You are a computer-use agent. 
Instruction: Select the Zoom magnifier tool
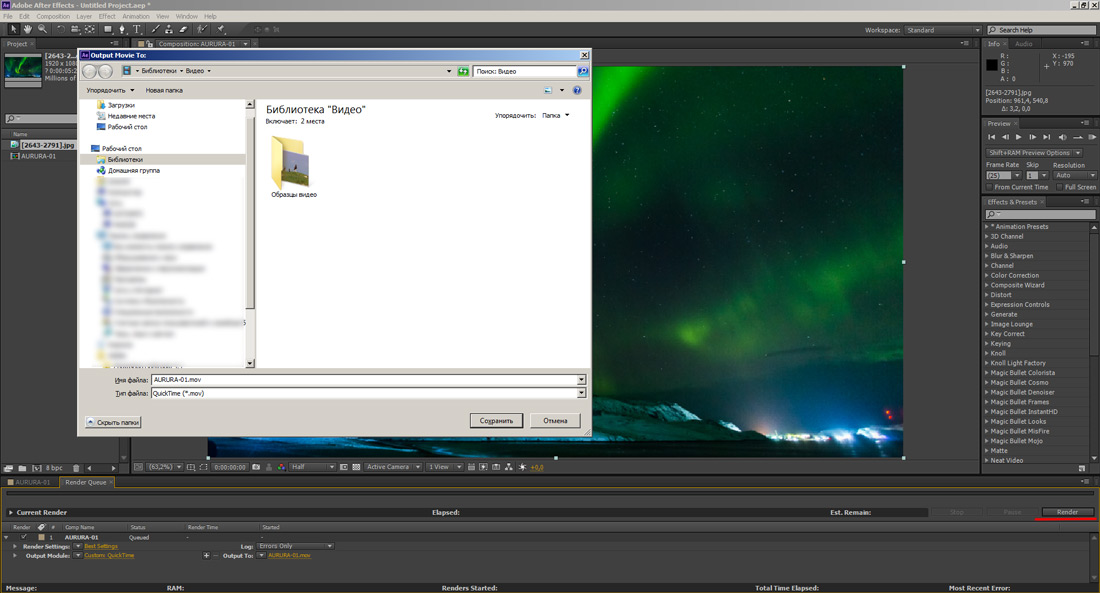click(42, 29)
